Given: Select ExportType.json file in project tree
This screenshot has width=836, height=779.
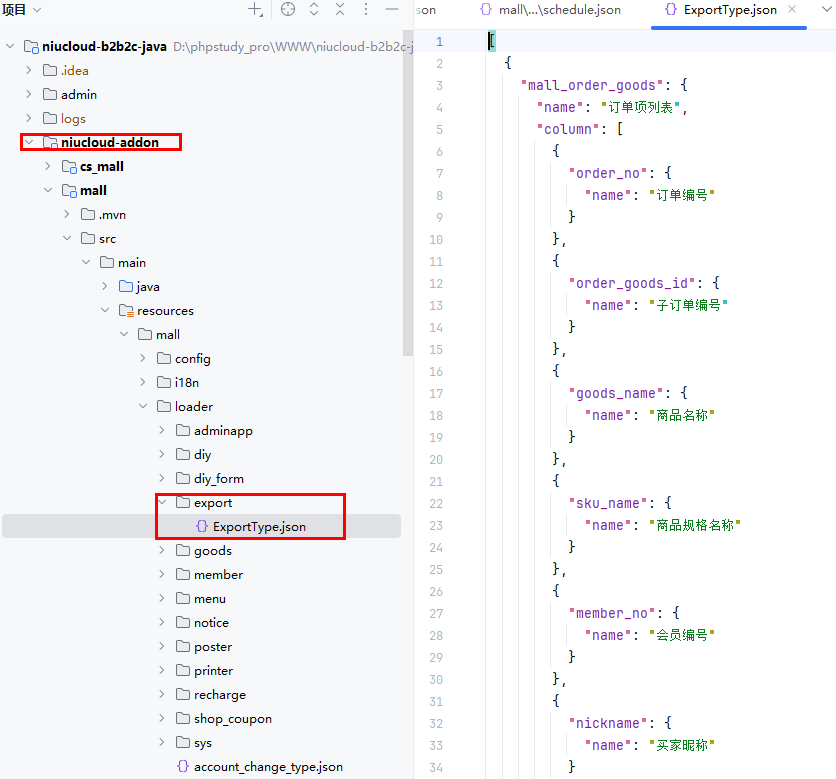Looking at the screenshot, I should click(259, 527).
